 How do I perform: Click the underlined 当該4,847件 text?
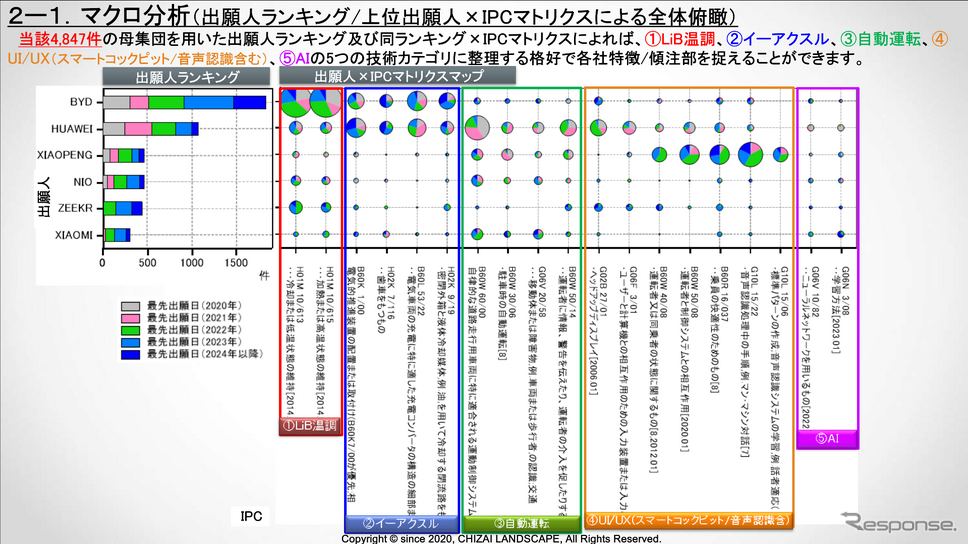60,39
